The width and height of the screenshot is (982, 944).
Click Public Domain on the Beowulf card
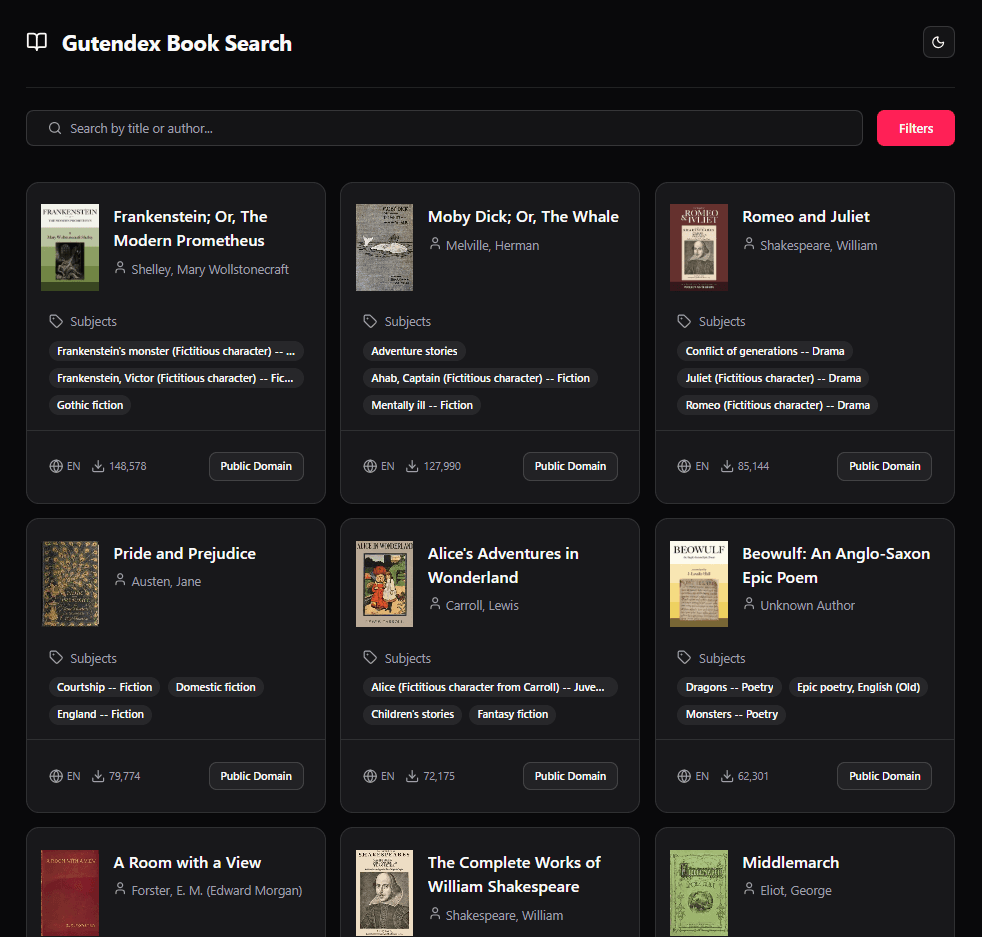tap(884, 776)
